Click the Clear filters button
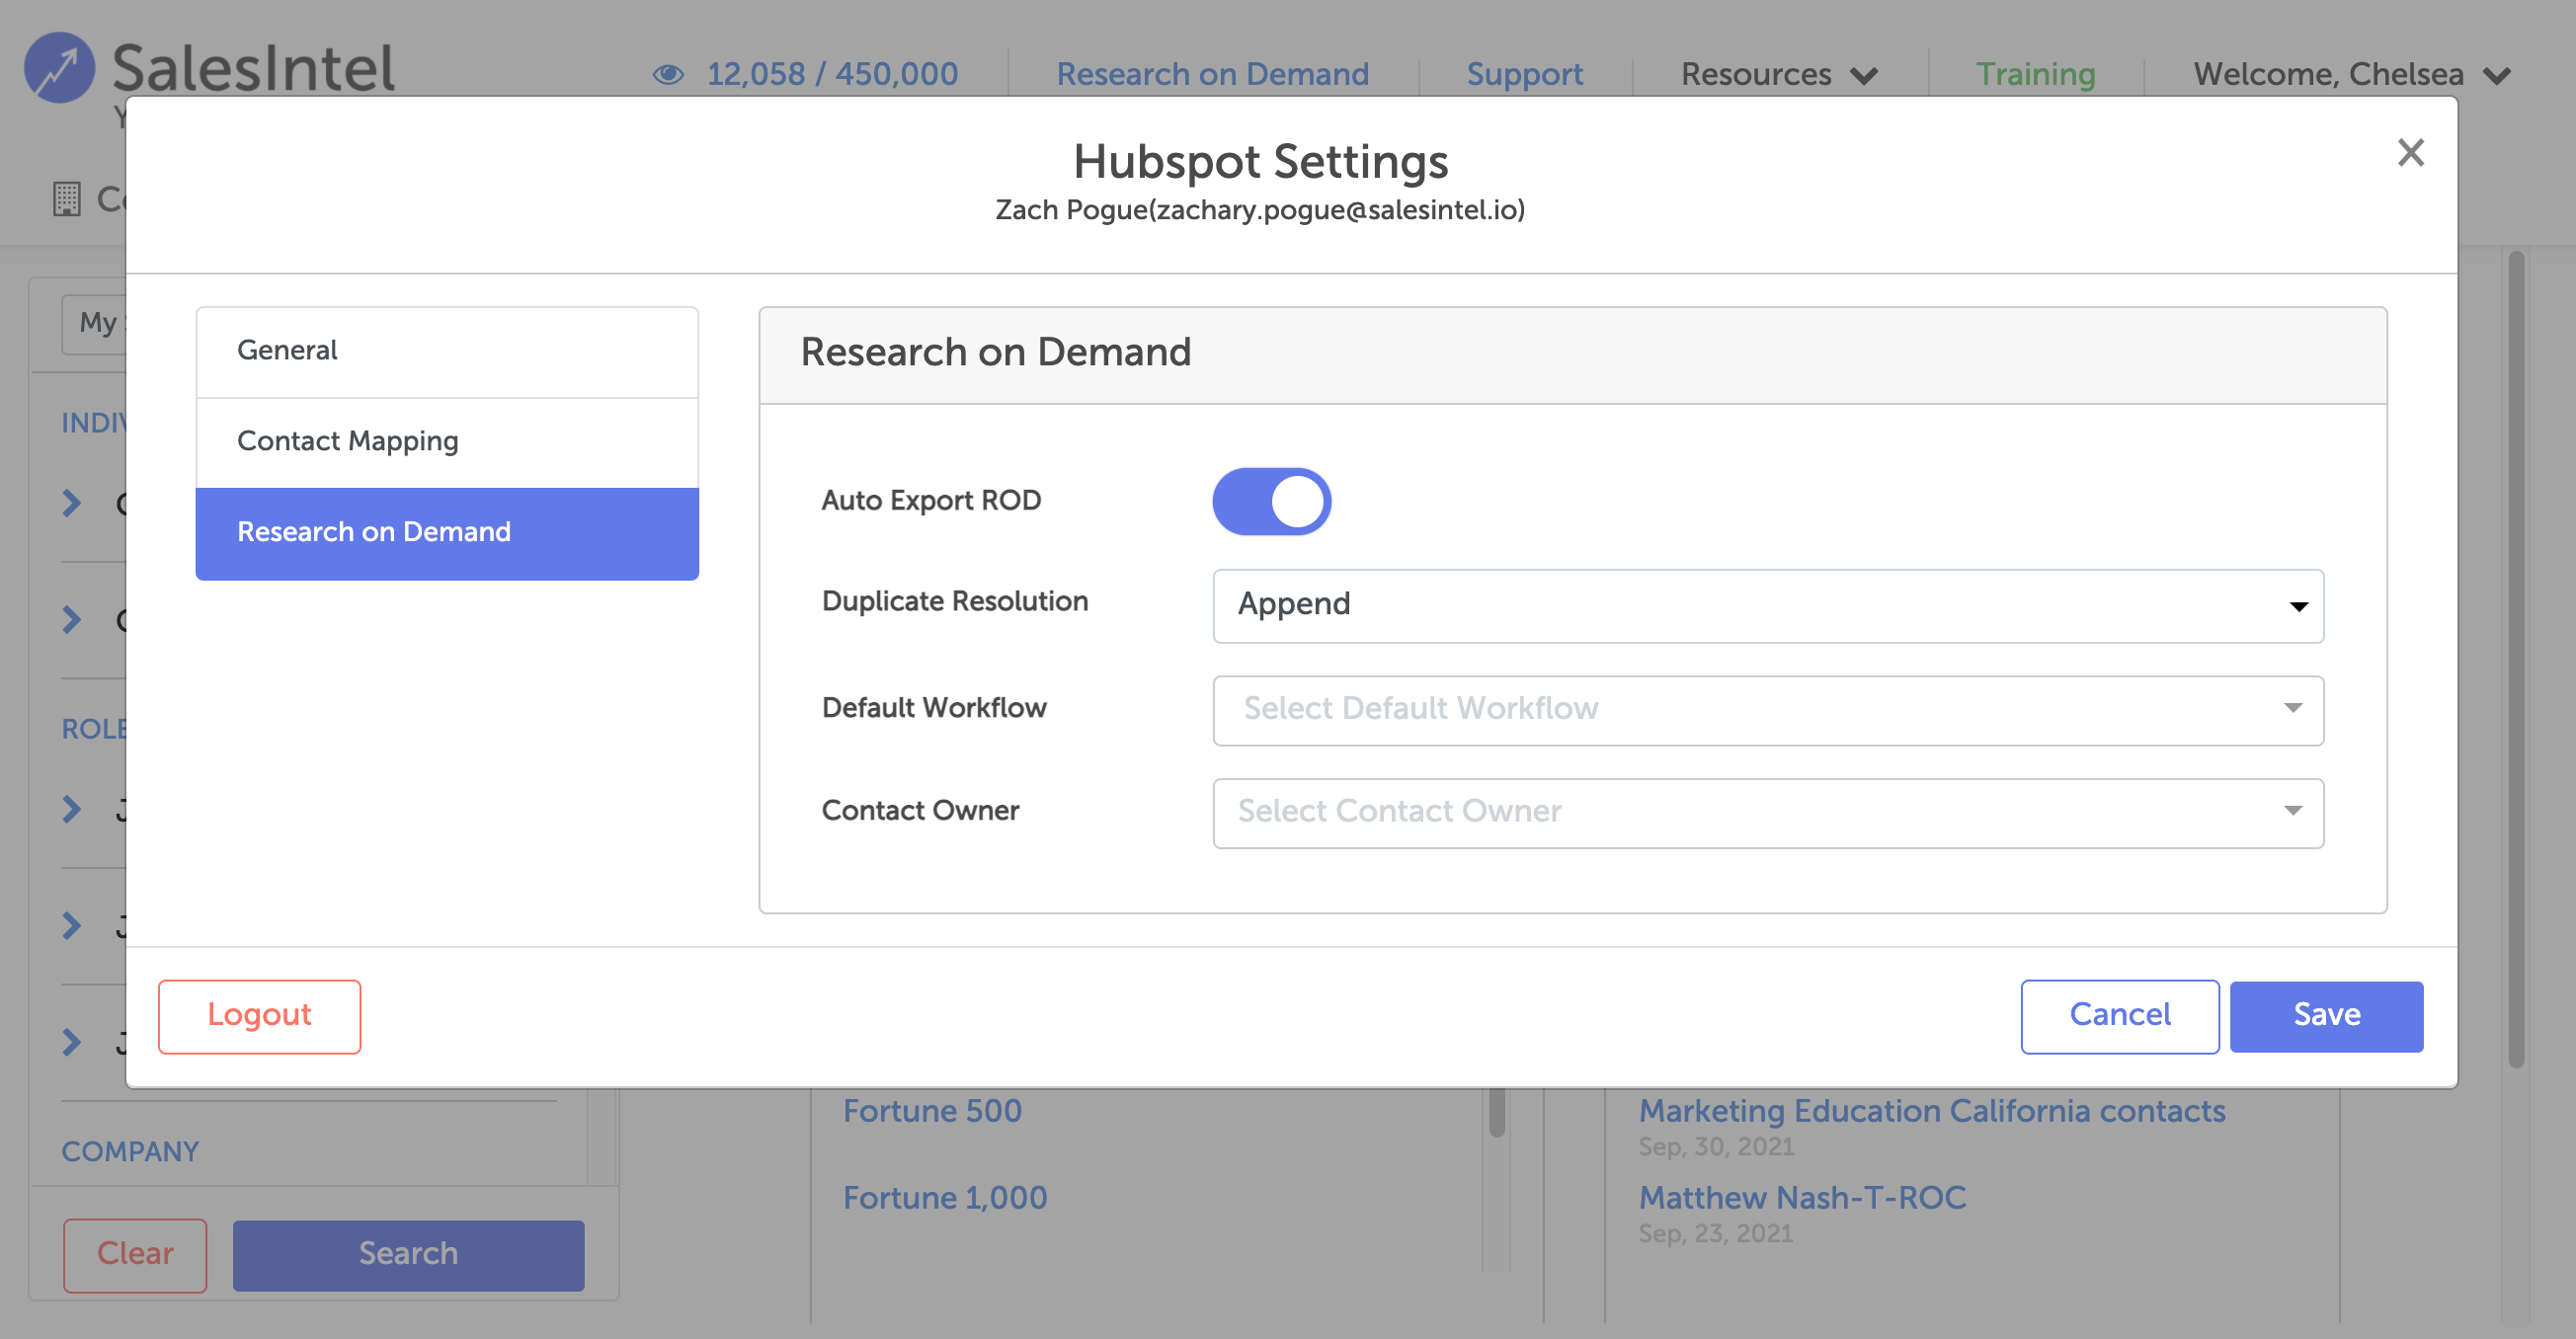 point(135,1254)
